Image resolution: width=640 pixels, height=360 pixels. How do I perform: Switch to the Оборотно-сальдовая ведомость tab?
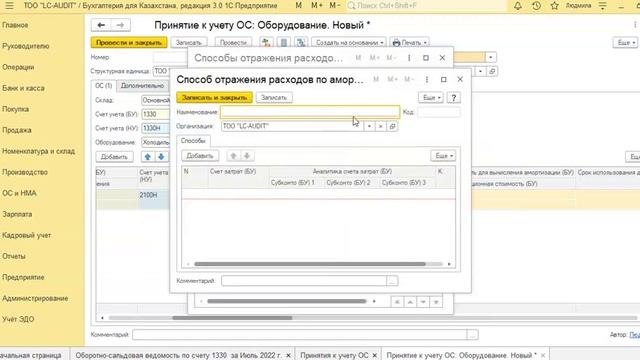[178, 355]
